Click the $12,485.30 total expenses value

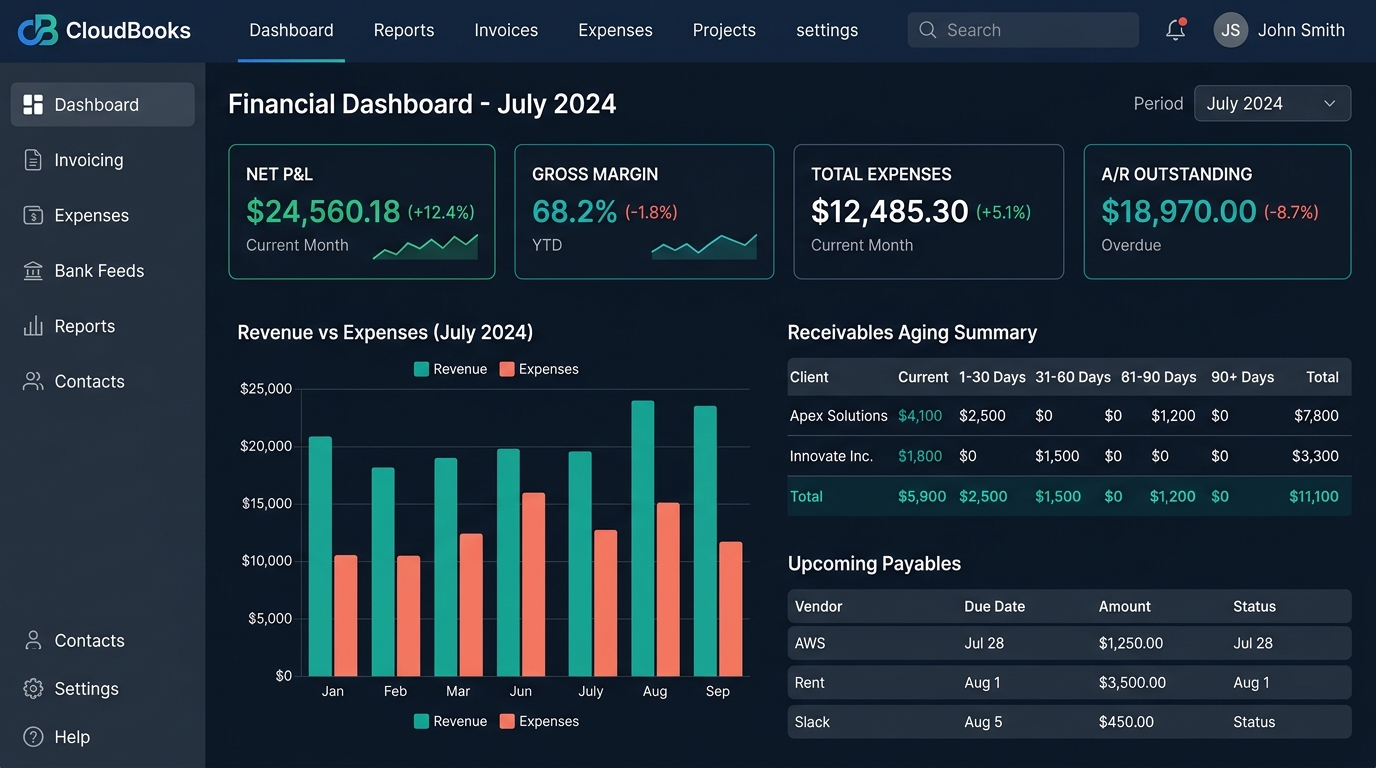890,211
